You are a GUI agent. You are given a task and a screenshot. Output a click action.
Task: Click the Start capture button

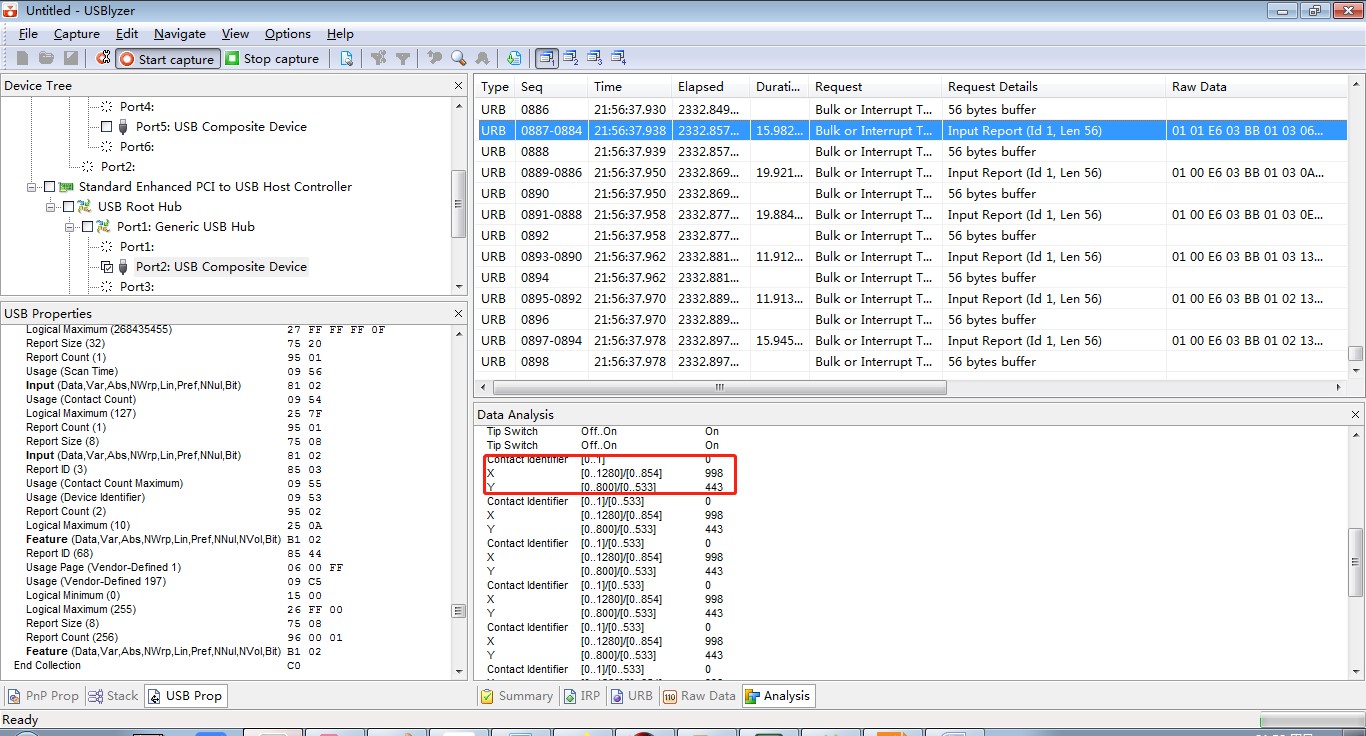167,58
